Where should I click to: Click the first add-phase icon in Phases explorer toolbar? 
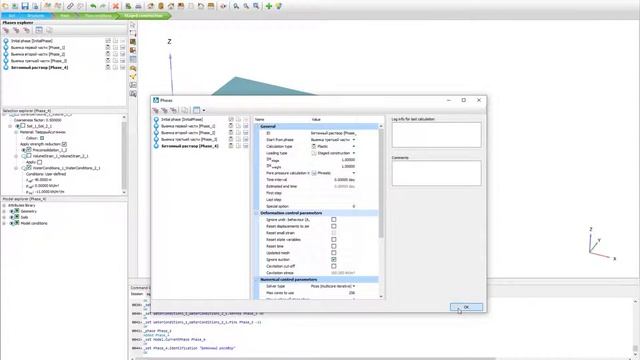[6, 30]
